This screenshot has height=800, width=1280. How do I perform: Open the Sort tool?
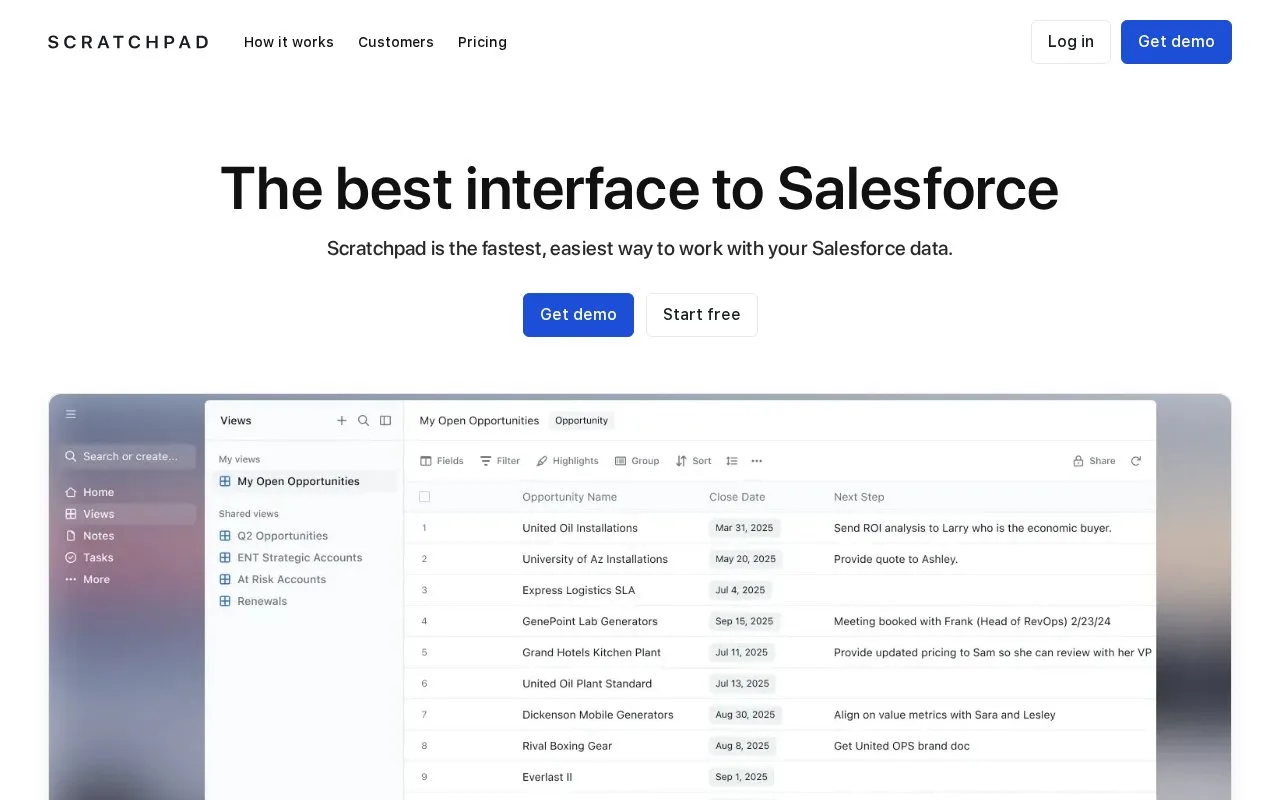[694, 461]
